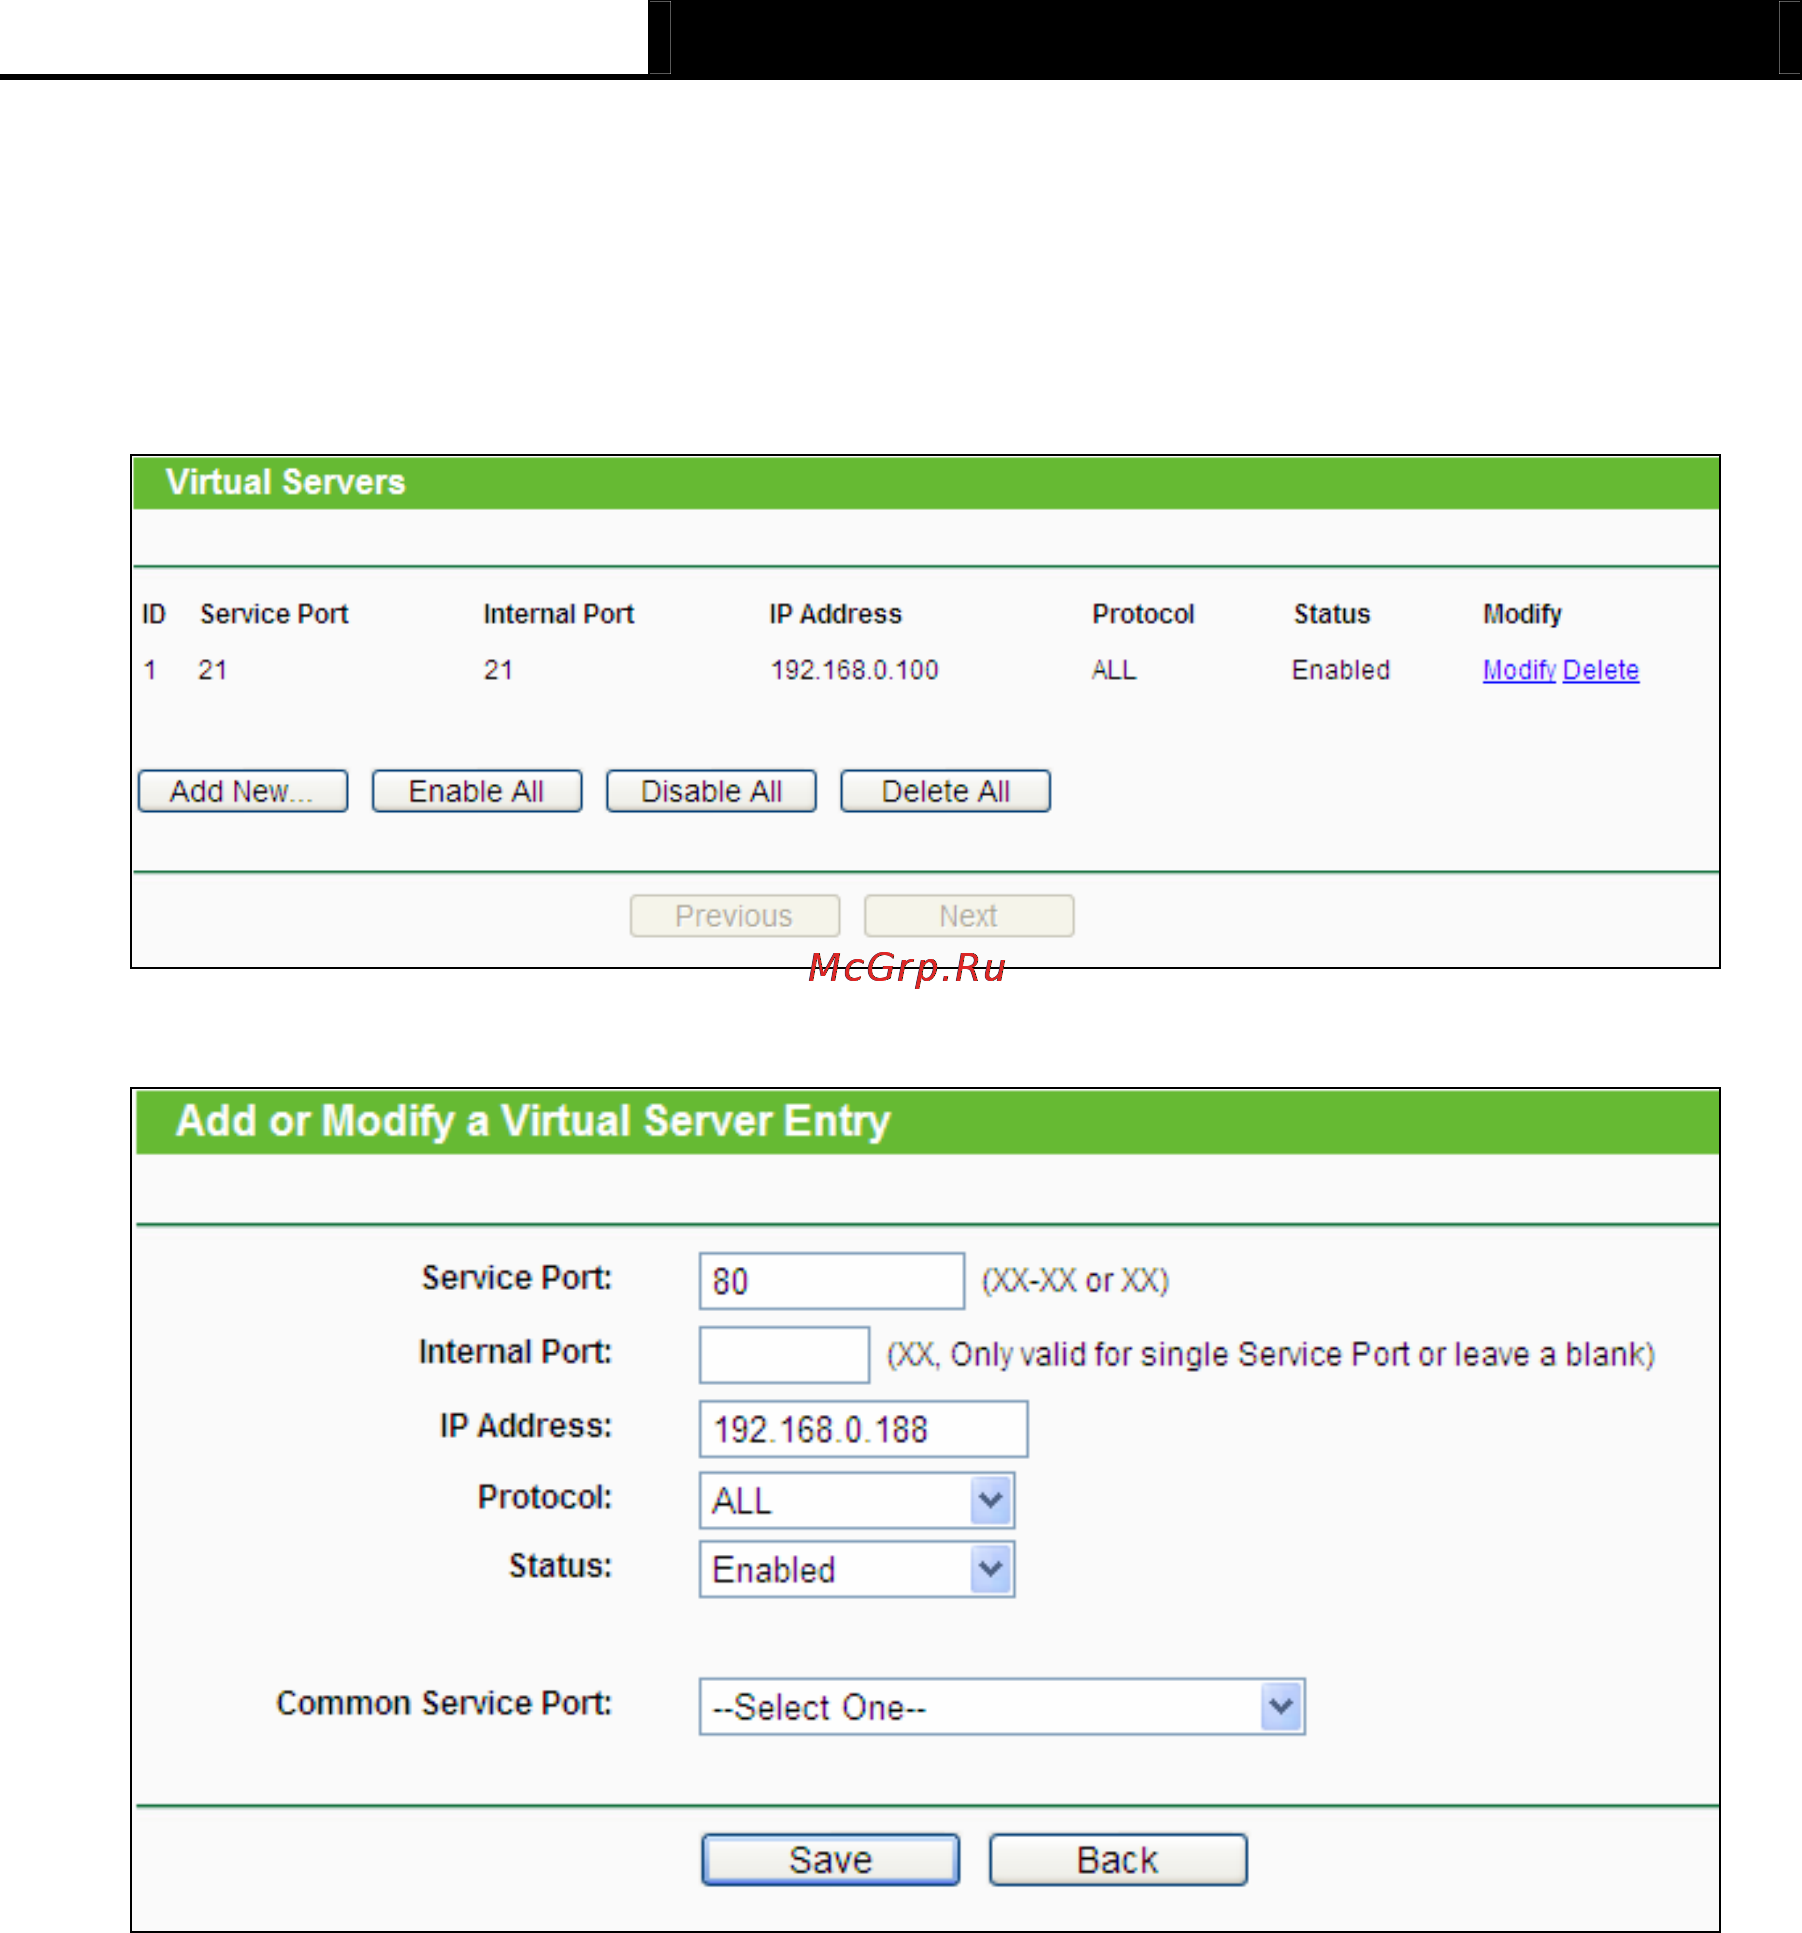Viewport: 1802px width, 1933px height.
Task: Click Delete link for entry 1
Action: pos(1601,670)
